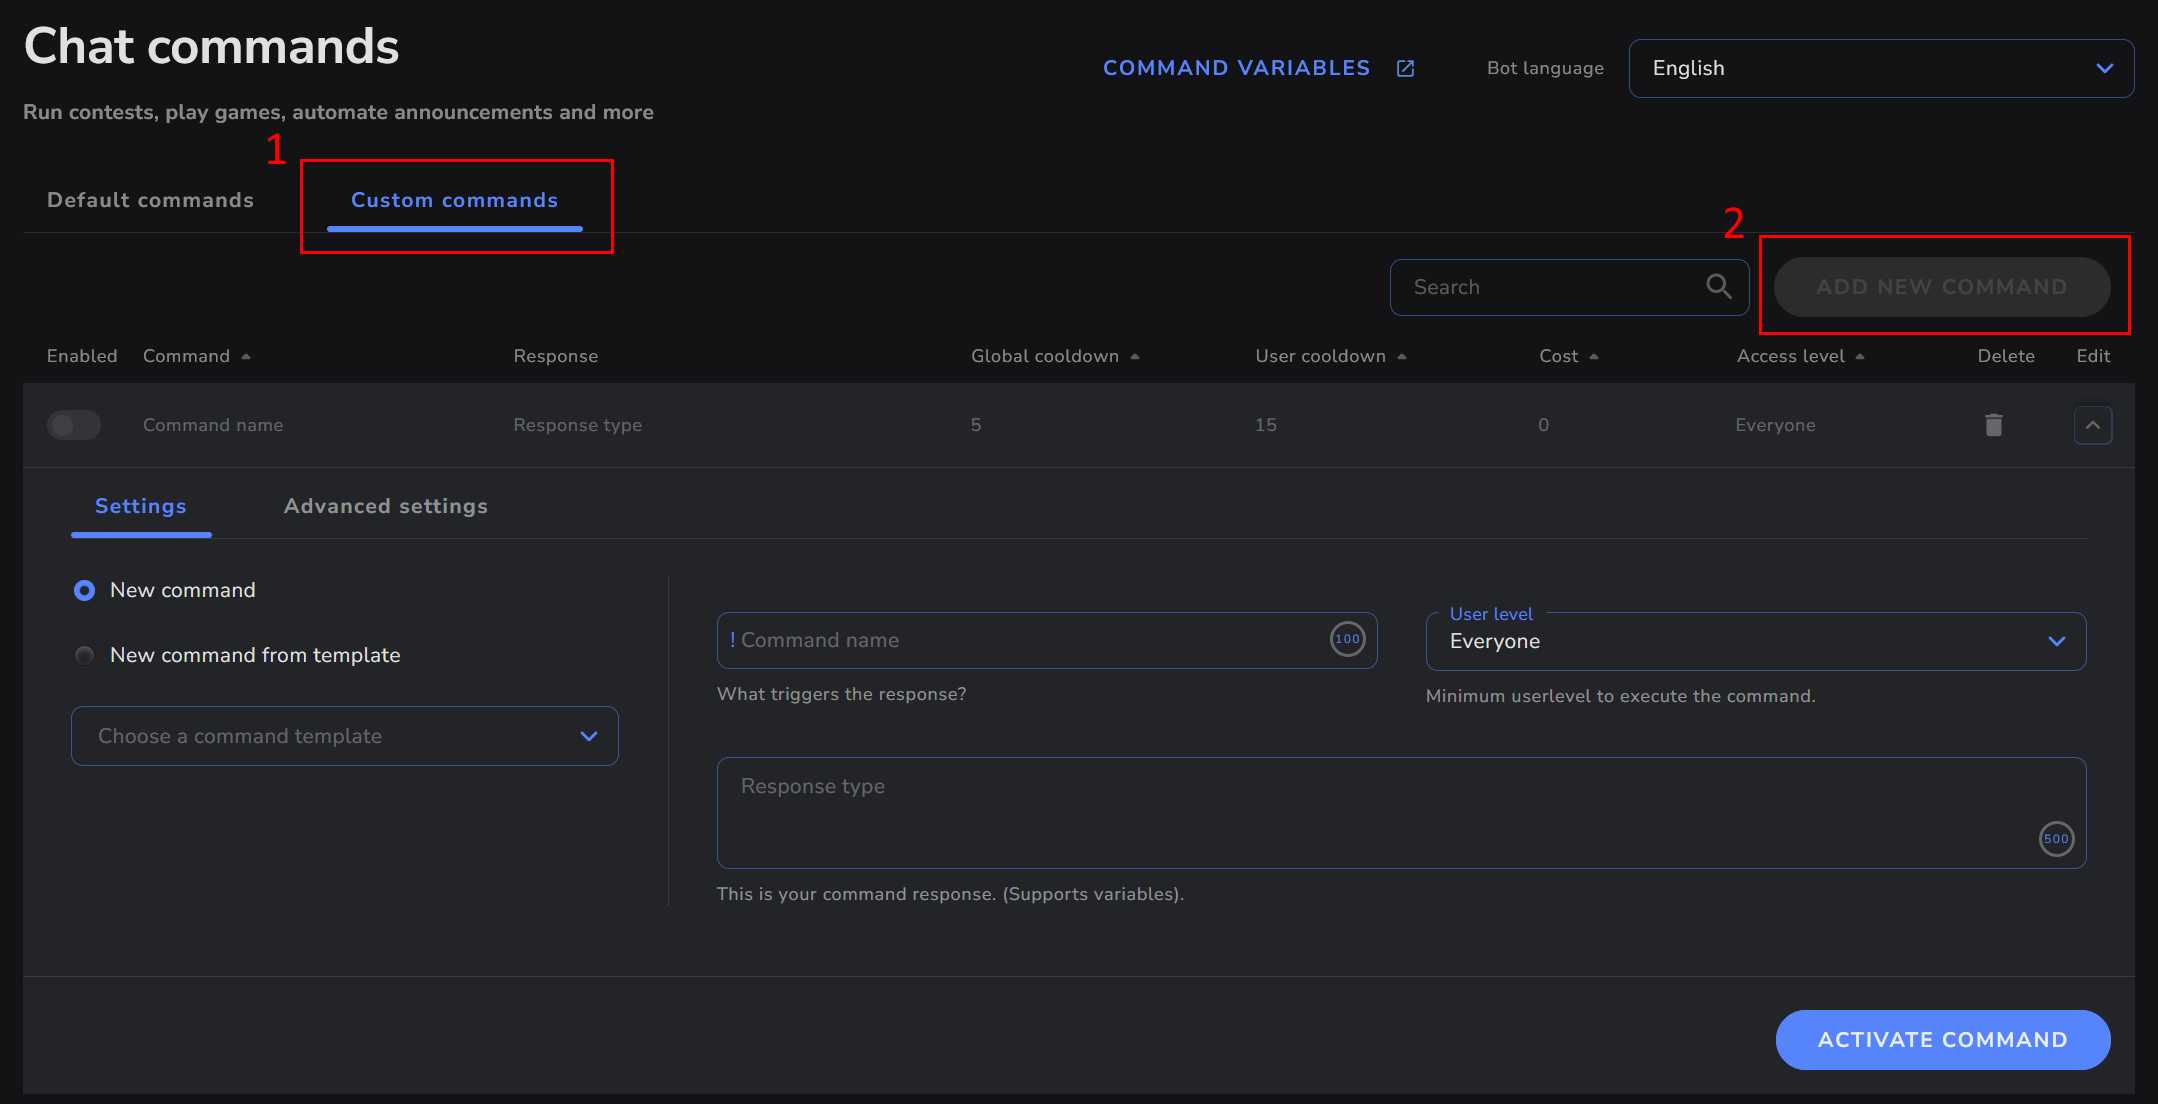Collapse the command row edit chevron
This screenshot has width=2158, height=1104.
tap(2092, 425)
